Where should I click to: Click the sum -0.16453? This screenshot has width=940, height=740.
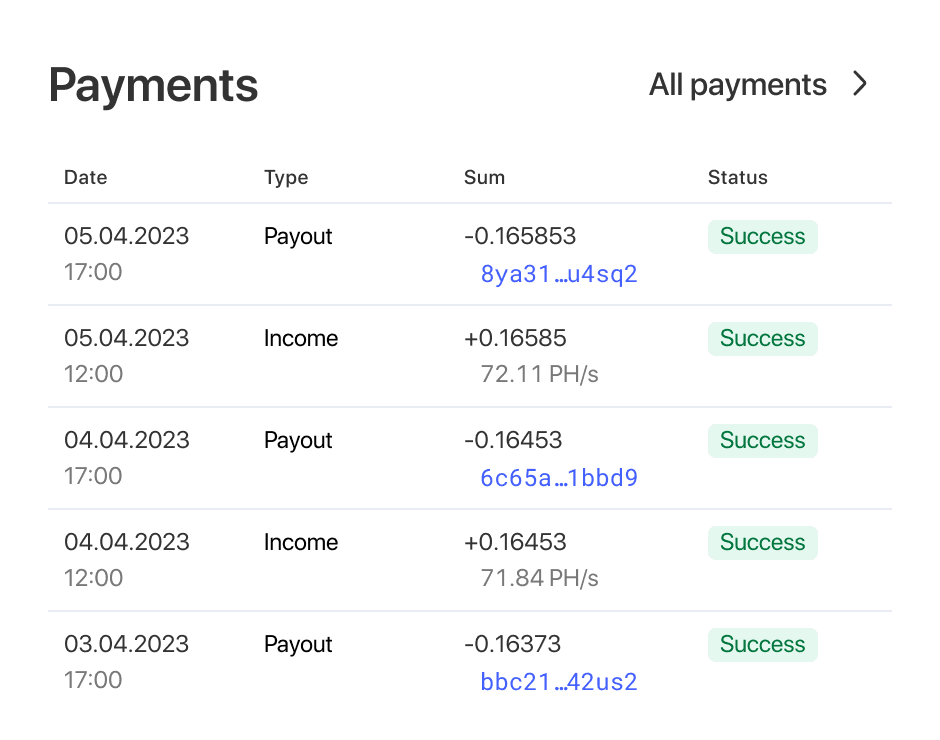[513, 440]
